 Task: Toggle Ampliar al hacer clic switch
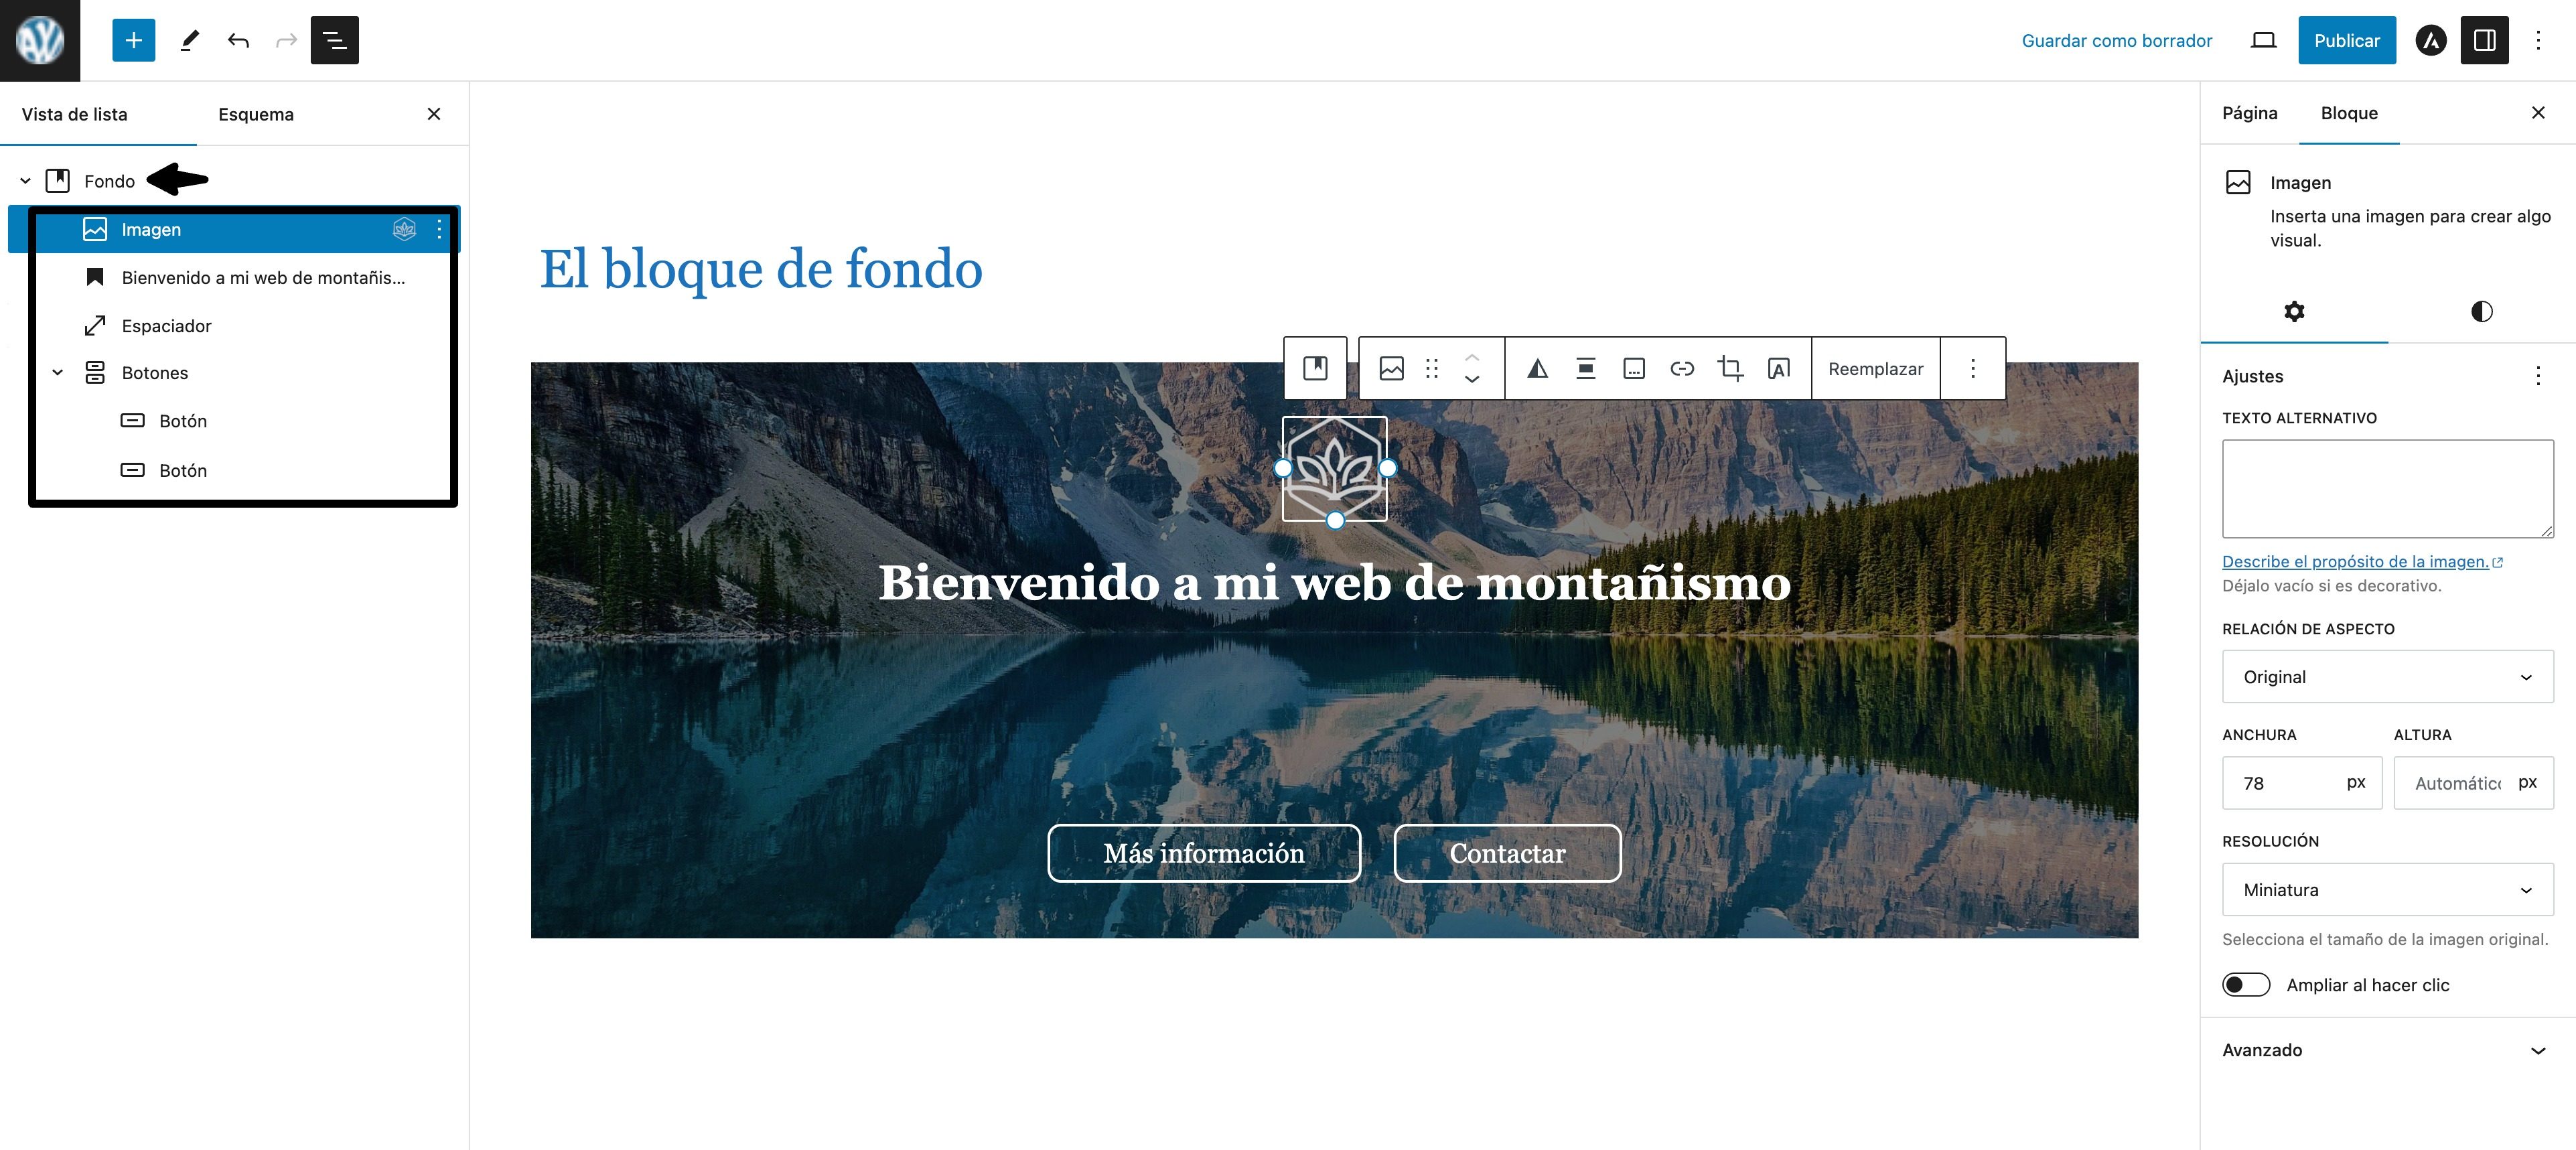pyautogui.click(x=2246, y=985)
